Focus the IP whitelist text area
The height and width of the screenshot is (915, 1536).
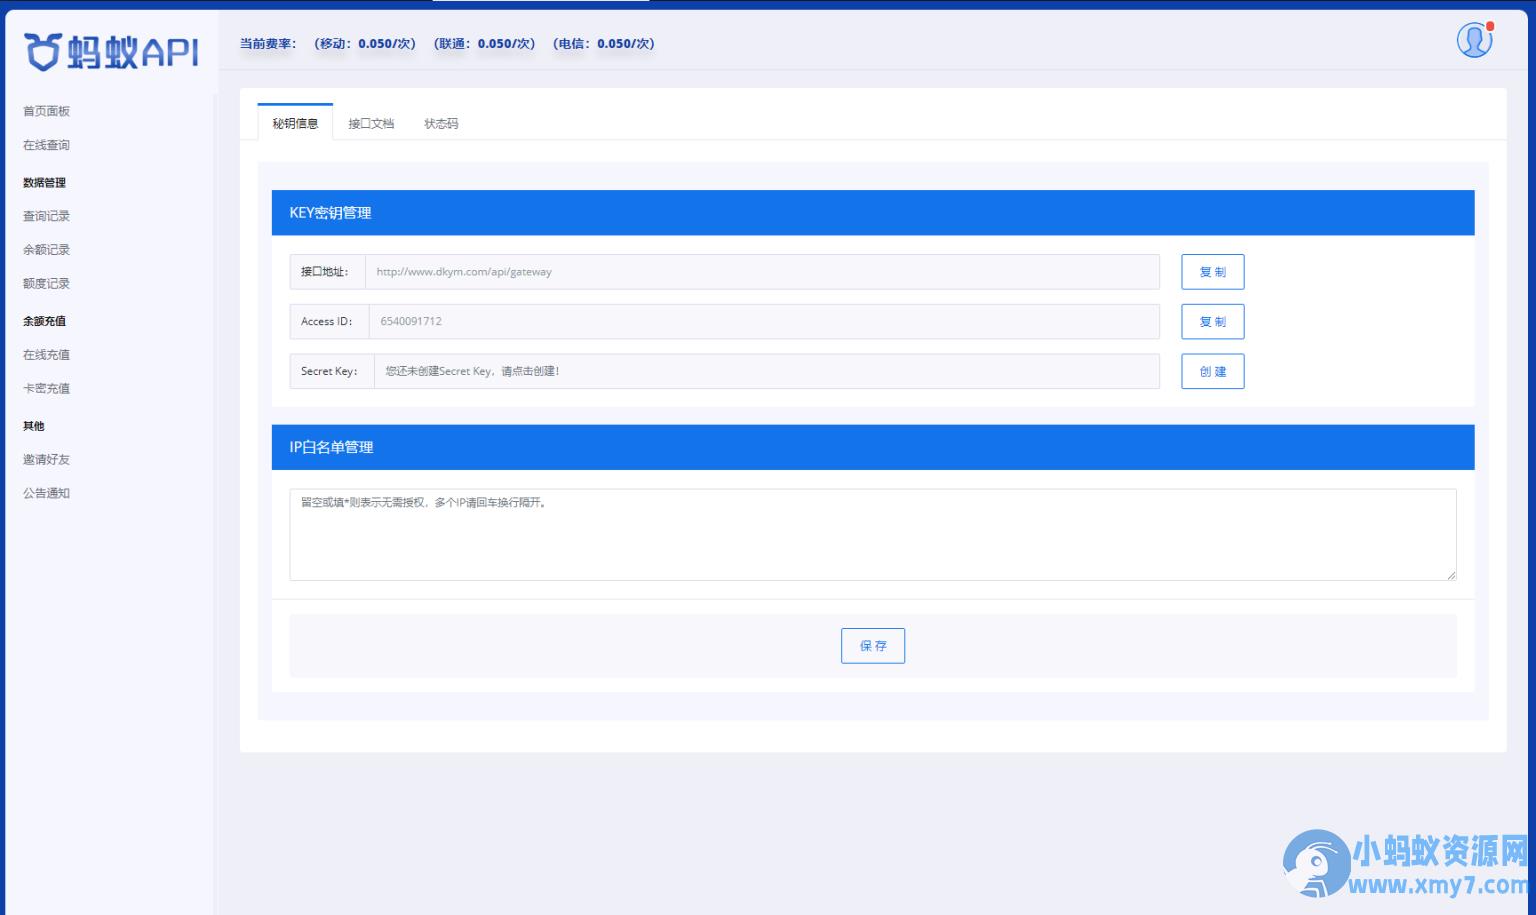tap(873, 535)
